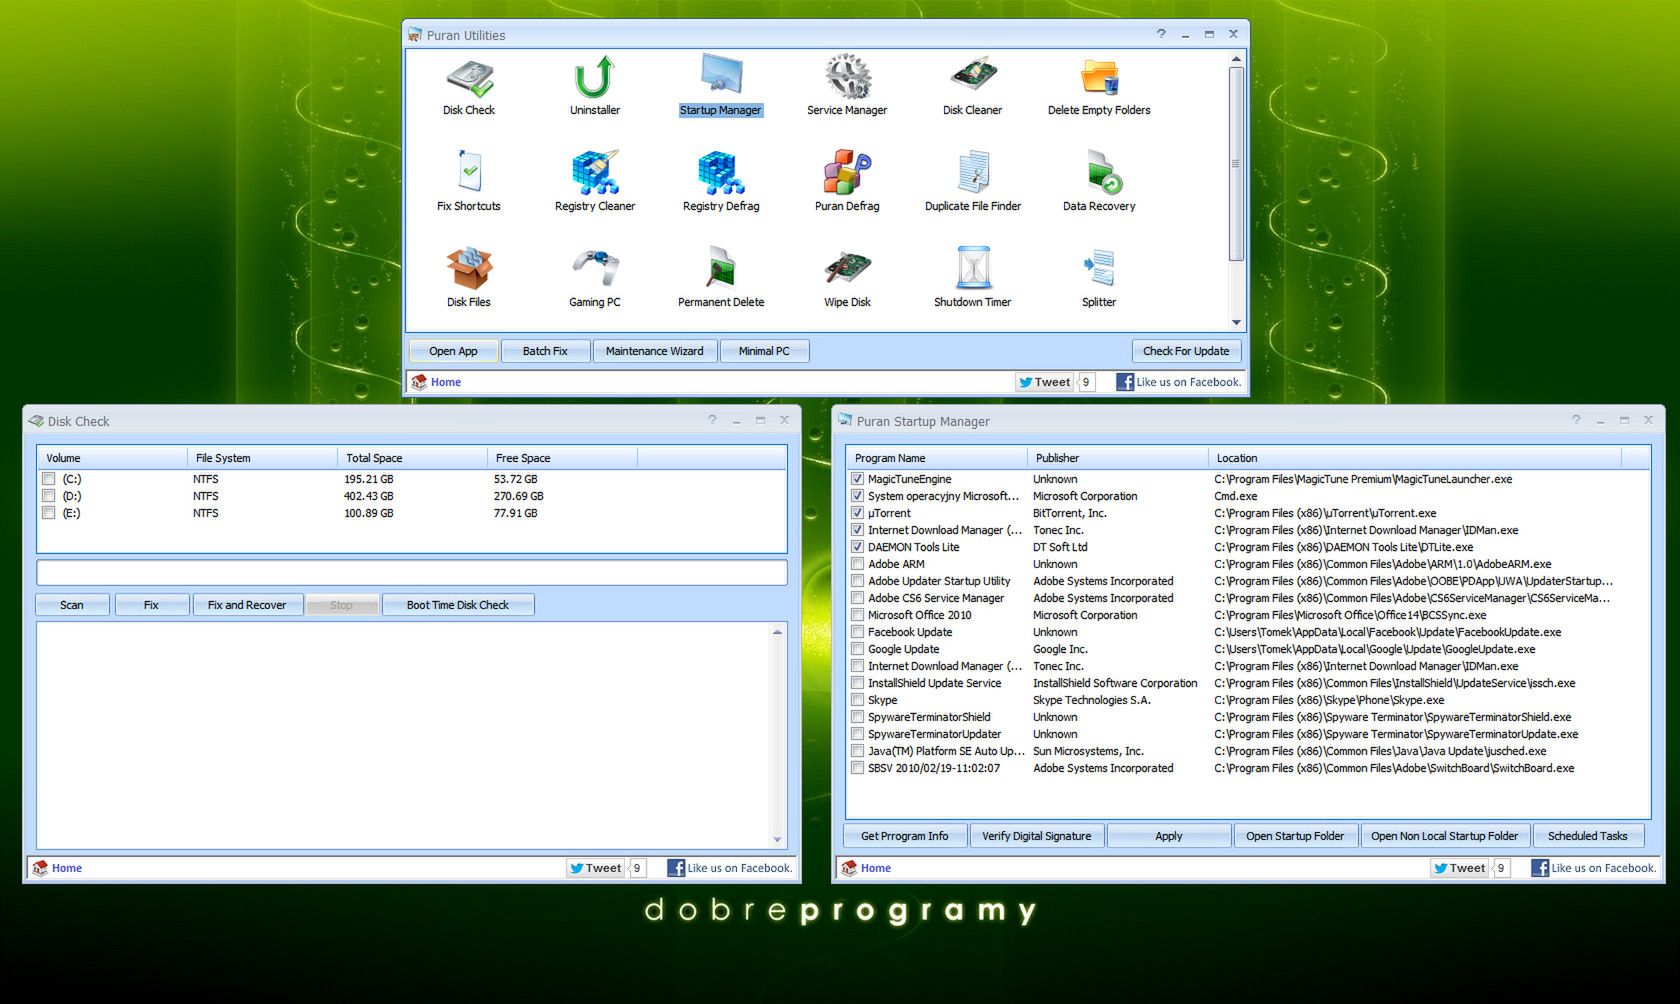Uncheck MagicTuneEngine startup entry
This screenshot has height=1004, width=1680.
click(x=857, y=479)
